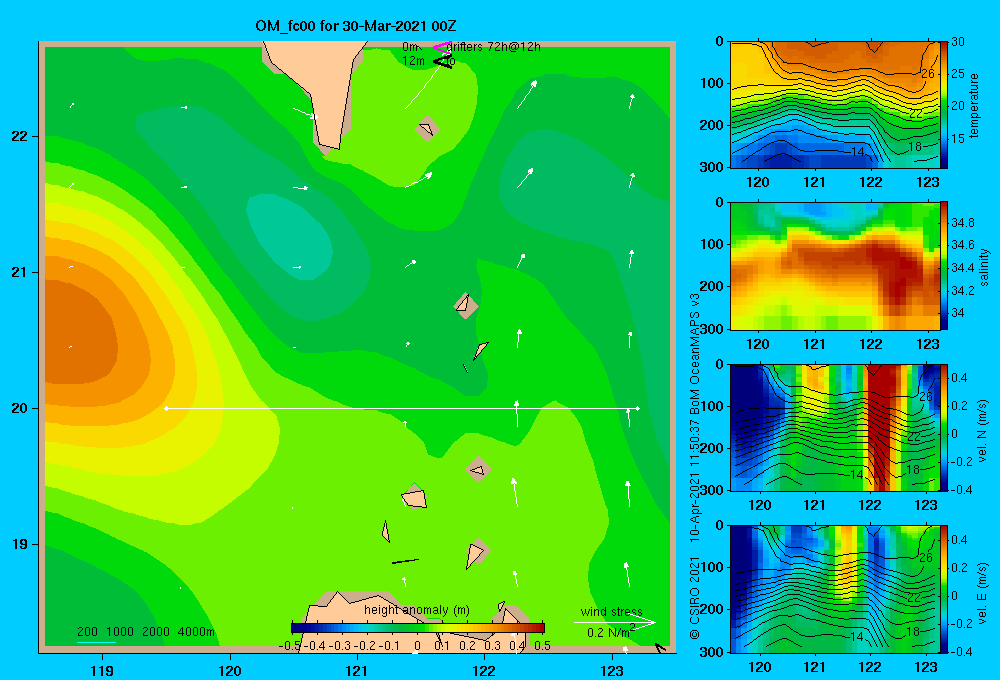Screen dimensions: 1000x680
Task: Click longitude label '123' on main map
Action: pyautogui.click(x=612, y=670)
